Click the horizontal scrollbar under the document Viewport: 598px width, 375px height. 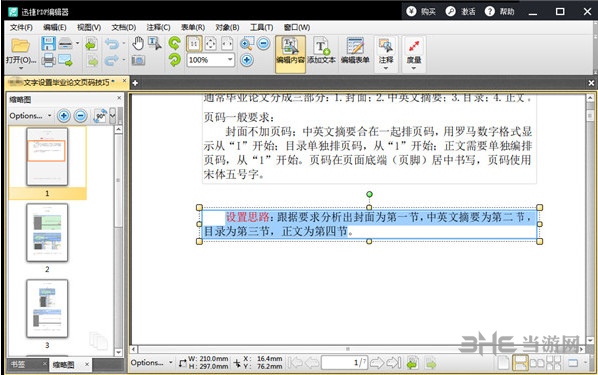(357, 349)
